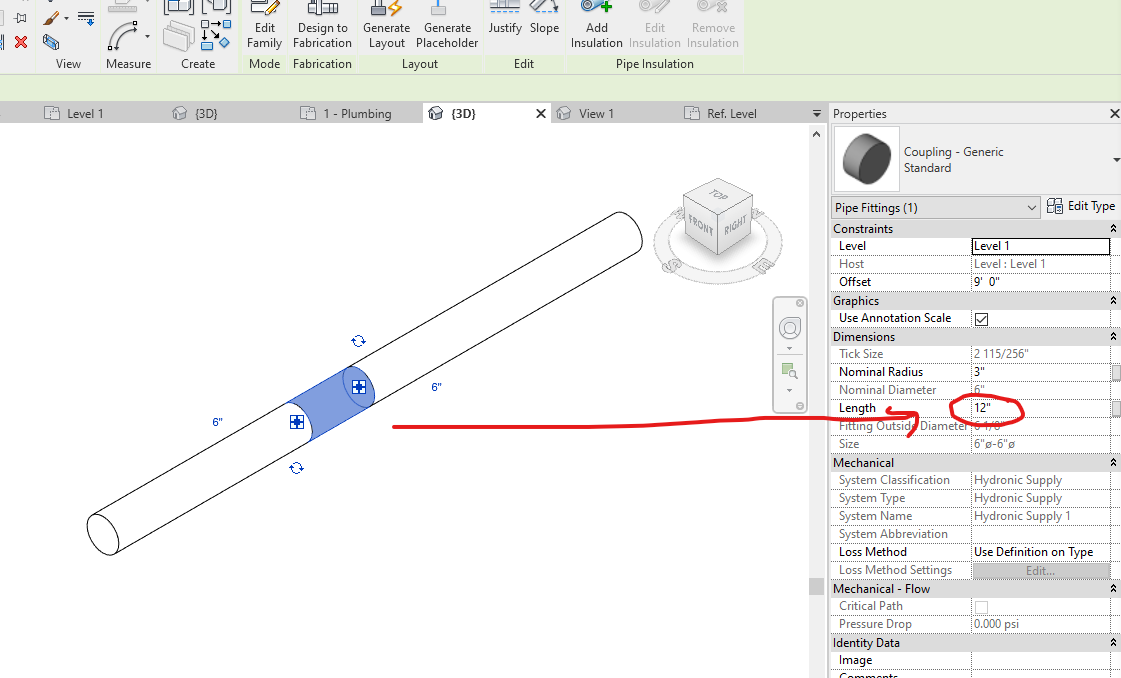The height and width of the screenshot is (678, 1121).
Task: Click Generate Placeholder tool
Action: coord(447,25)
